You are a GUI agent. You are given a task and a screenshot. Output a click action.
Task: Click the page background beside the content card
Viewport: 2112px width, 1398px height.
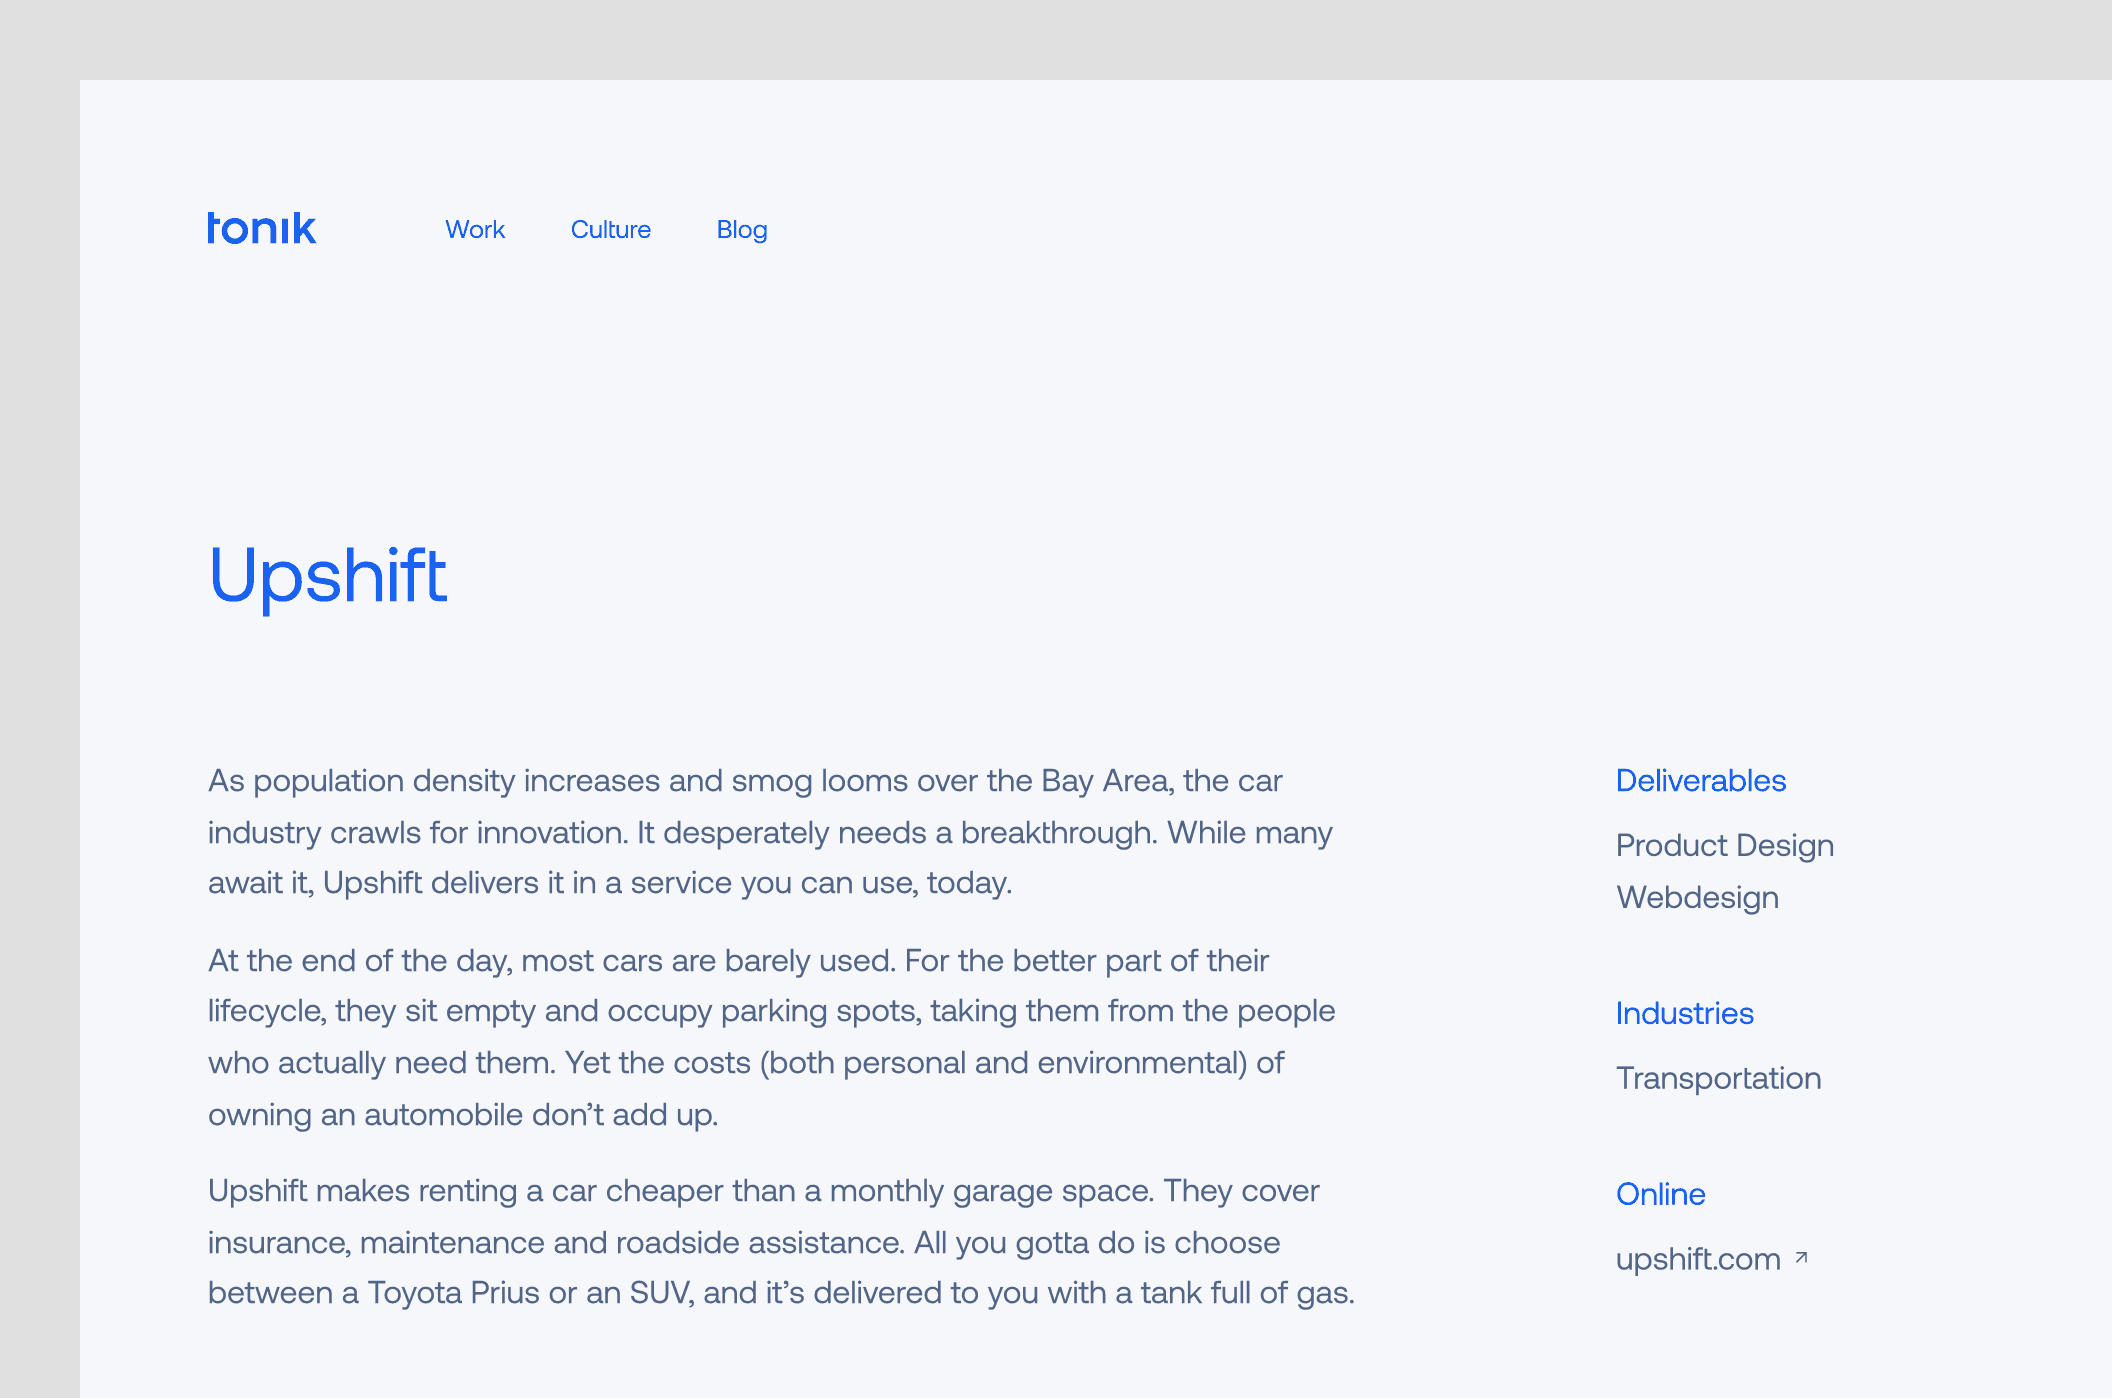point(40,700)
